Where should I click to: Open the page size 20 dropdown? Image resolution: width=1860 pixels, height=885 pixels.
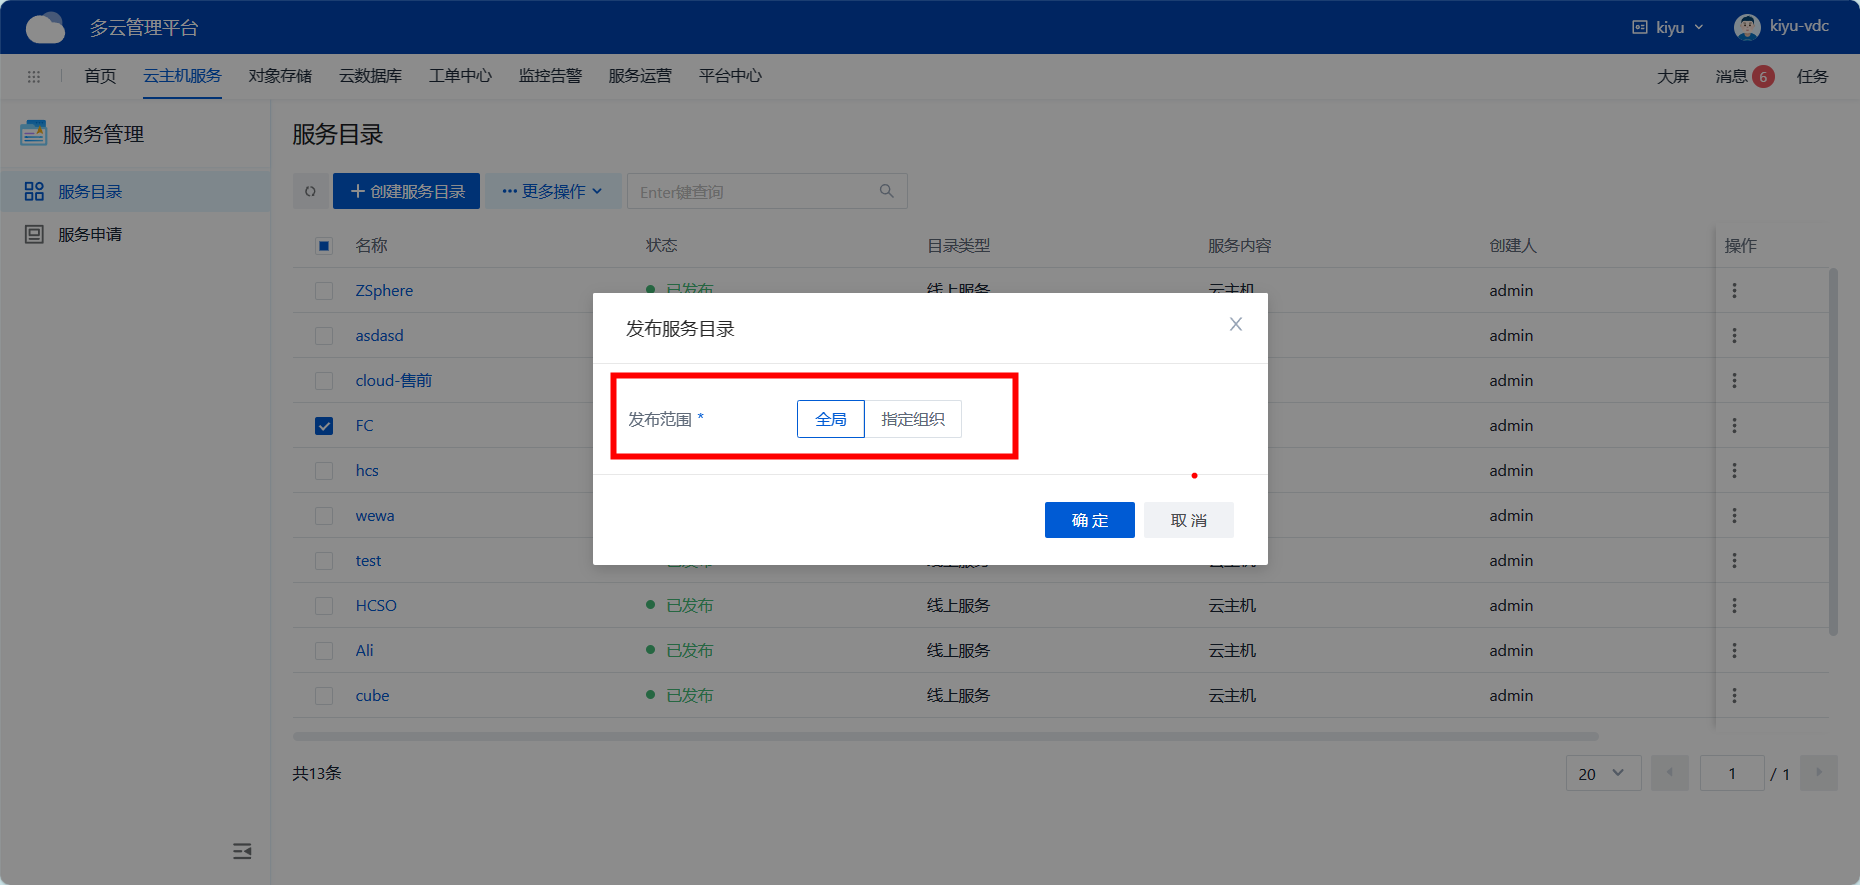click(x=1602, y=773)
